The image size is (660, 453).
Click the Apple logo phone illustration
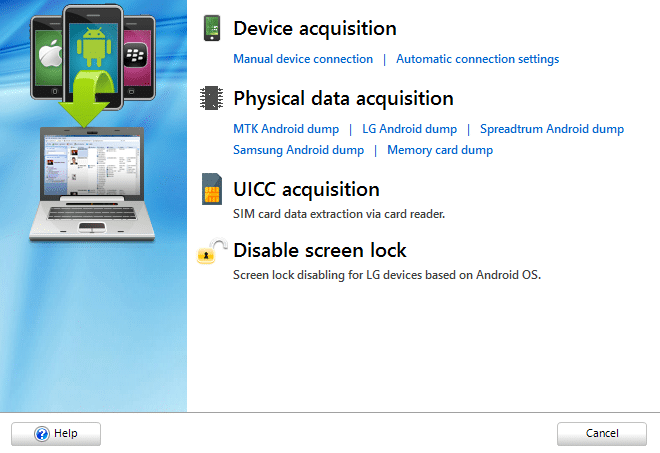coord(47,57)
